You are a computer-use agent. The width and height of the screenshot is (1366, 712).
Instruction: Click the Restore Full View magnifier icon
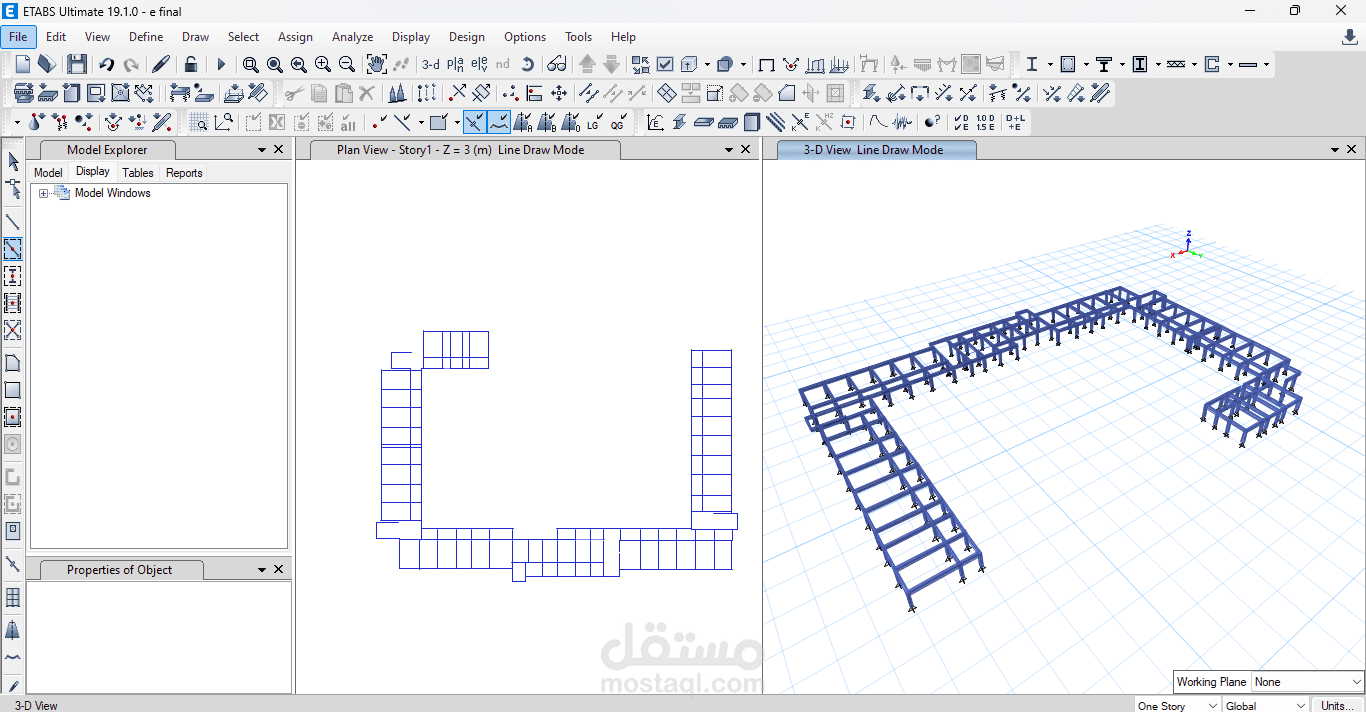tap(274, 64)
